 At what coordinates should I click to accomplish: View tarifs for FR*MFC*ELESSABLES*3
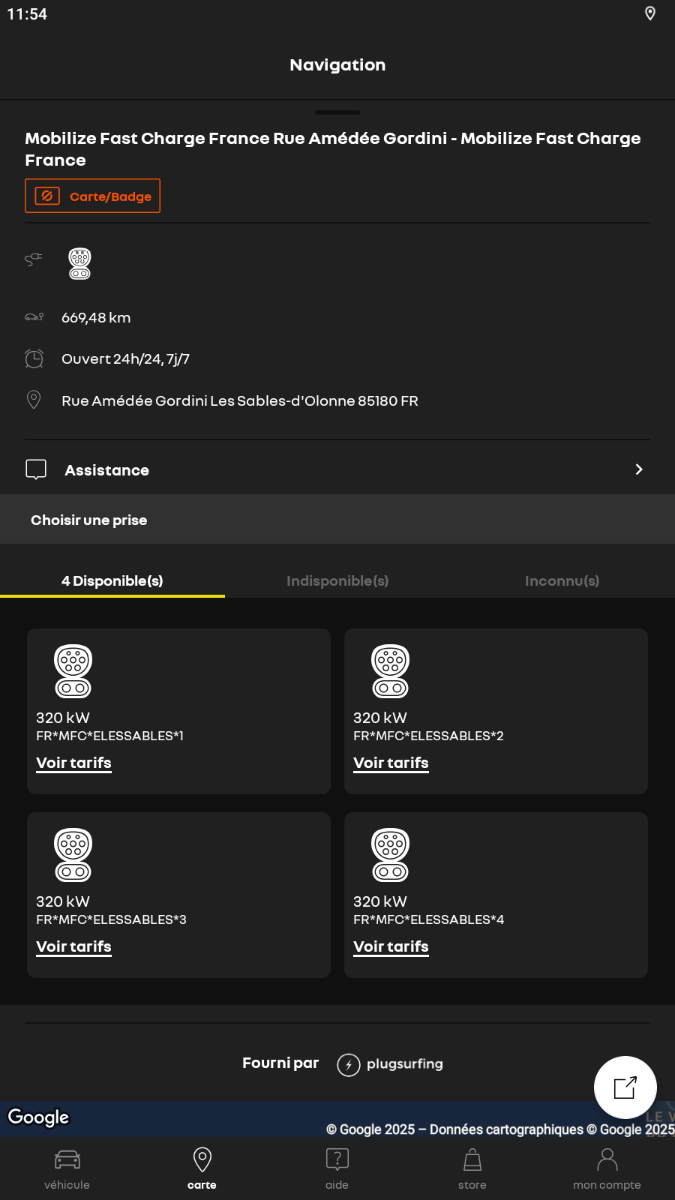pos(74,947)
